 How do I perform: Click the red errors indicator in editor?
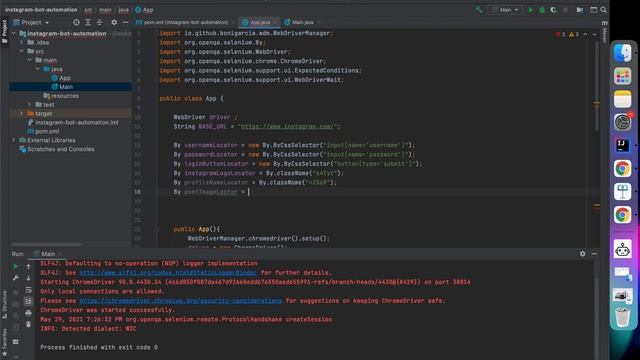tap(560, 34)
